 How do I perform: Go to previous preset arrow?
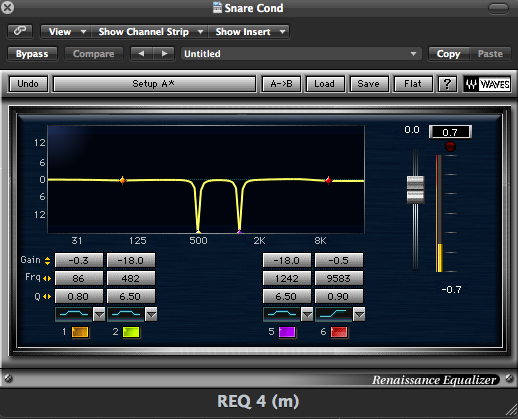click(142, 54)
